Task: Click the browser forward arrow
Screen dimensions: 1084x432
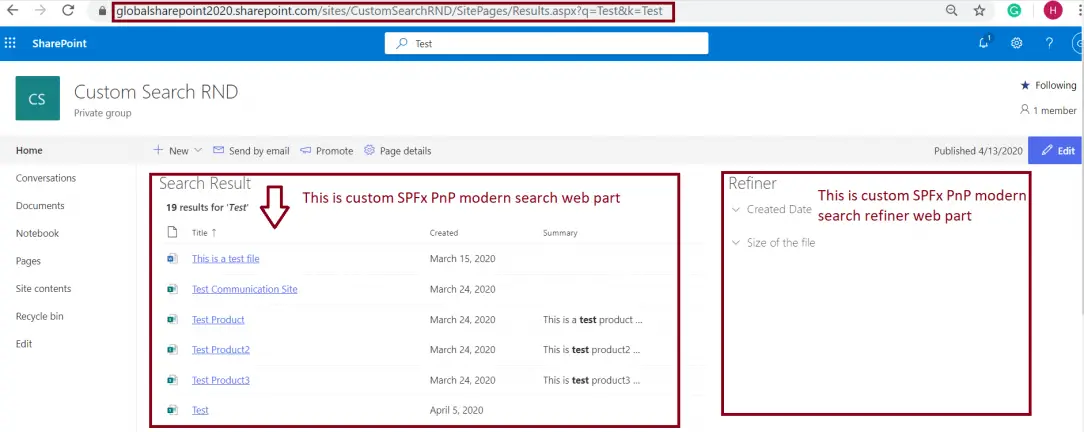Action: click(40, 10)
